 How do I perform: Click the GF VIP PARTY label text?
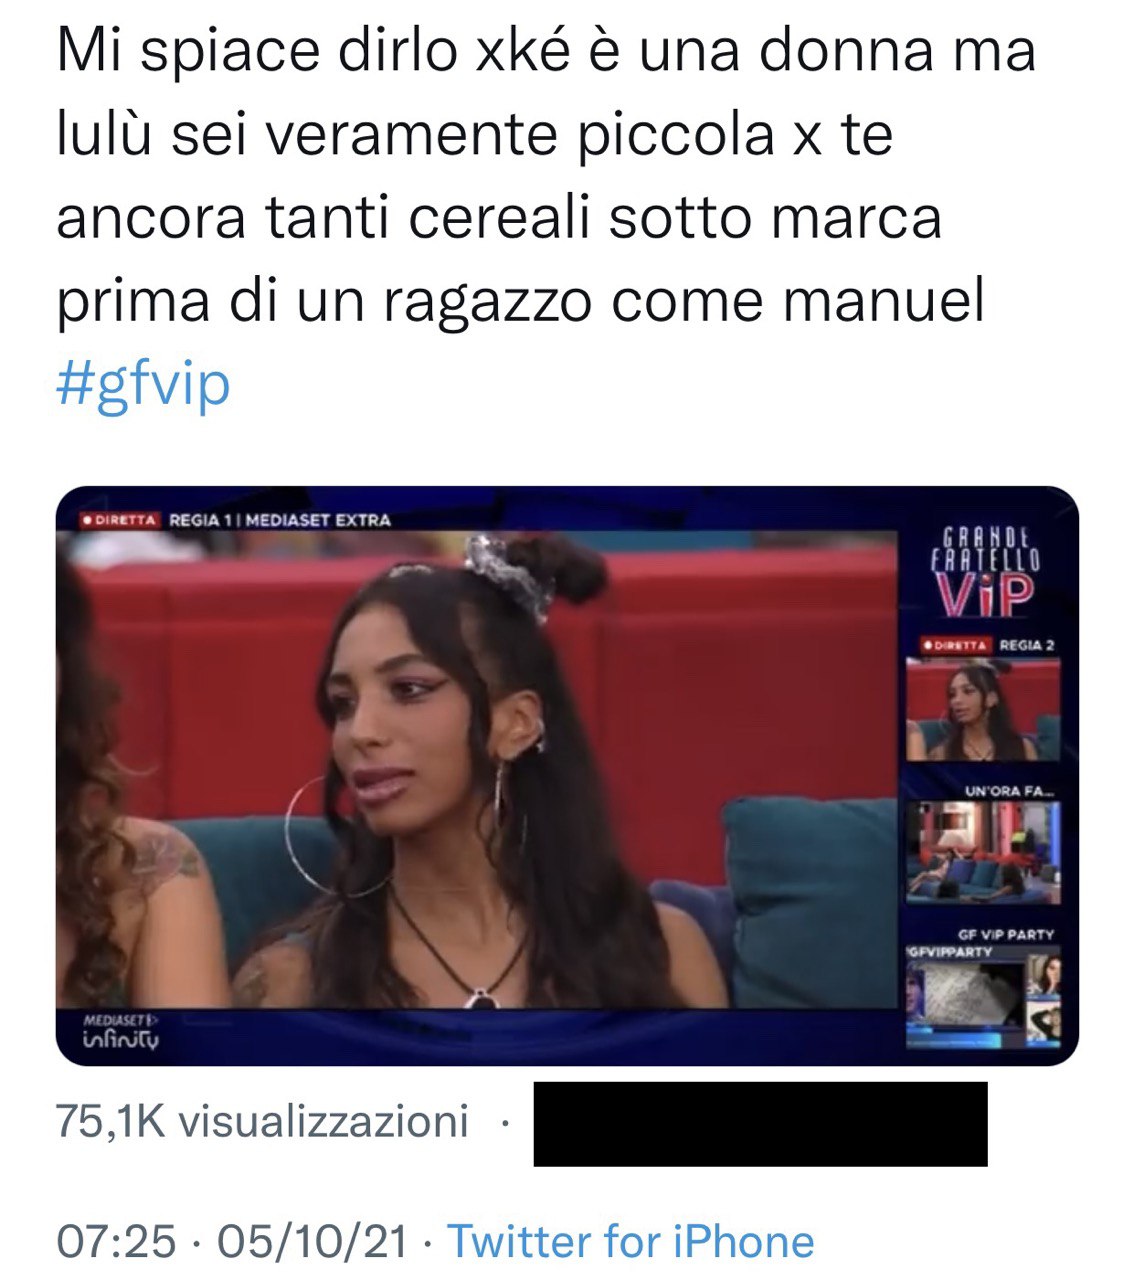1006,934
